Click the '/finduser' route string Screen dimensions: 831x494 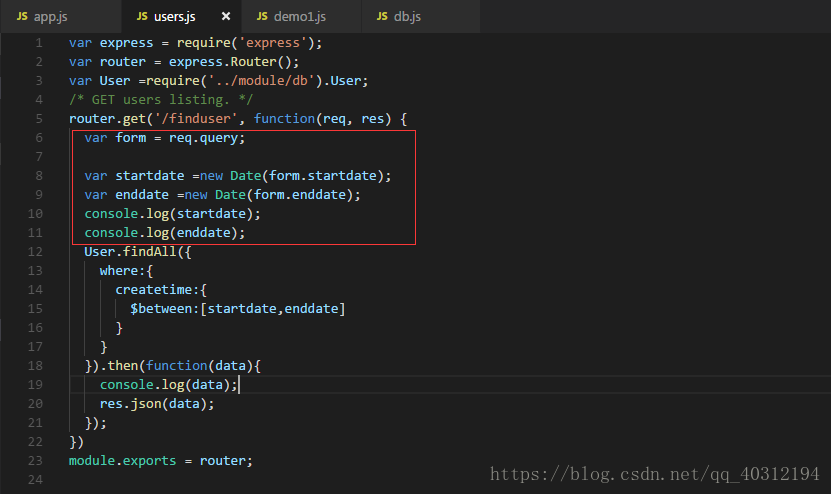point(196,119)
